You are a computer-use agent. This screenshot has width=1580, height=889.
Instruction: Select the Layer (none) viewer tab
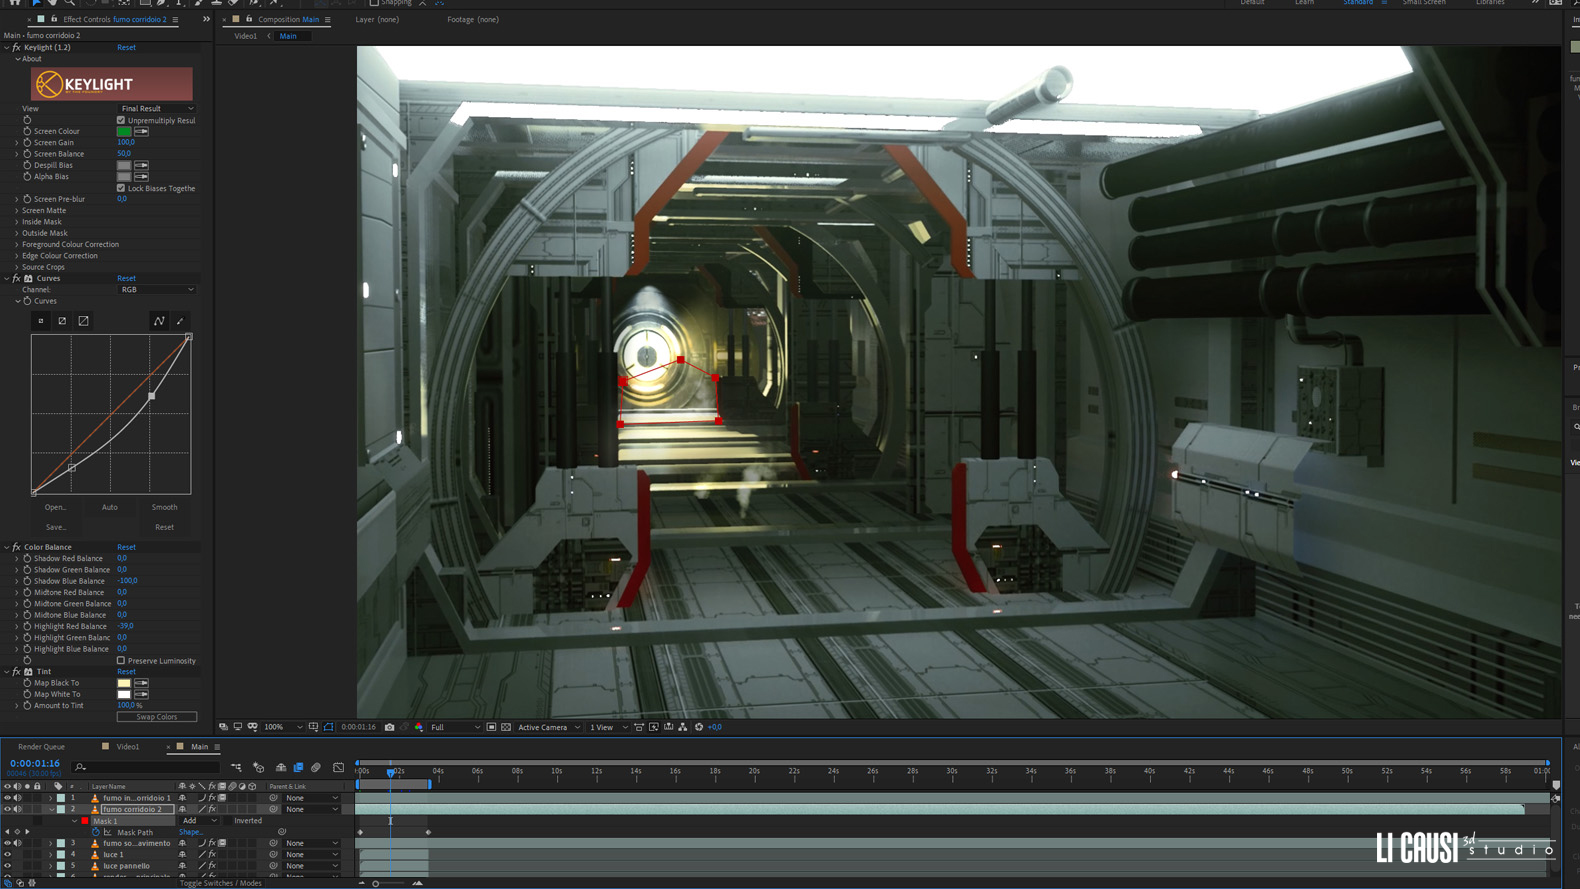tap(377, 19)
